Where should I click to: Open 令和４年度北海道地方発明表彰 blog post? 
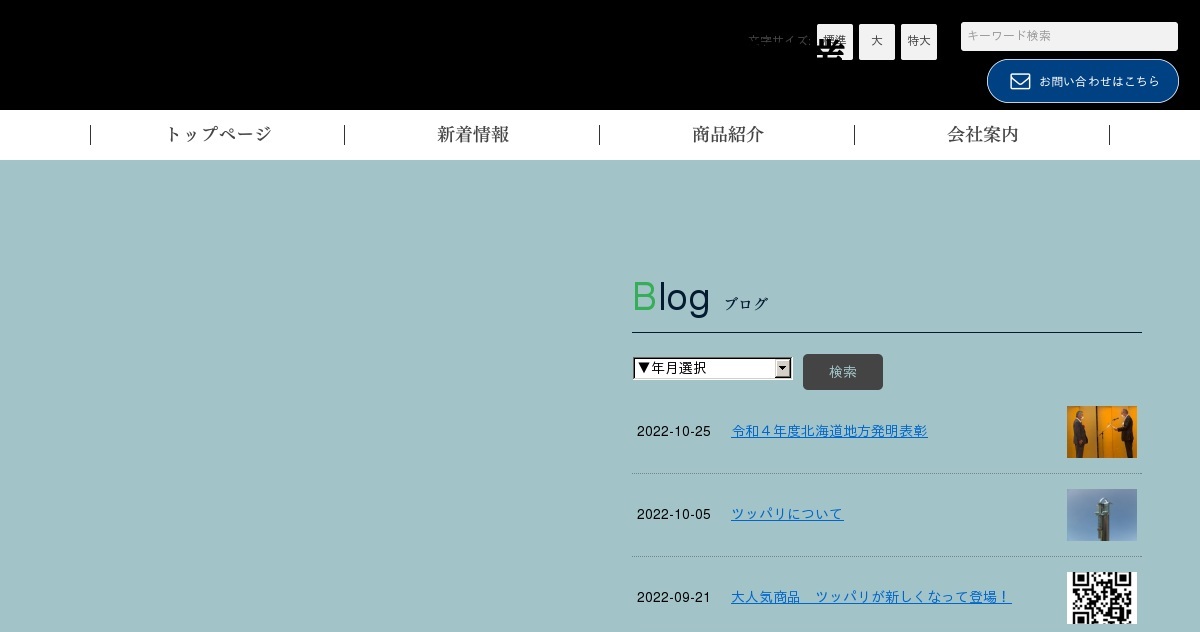tap(829, 431)
